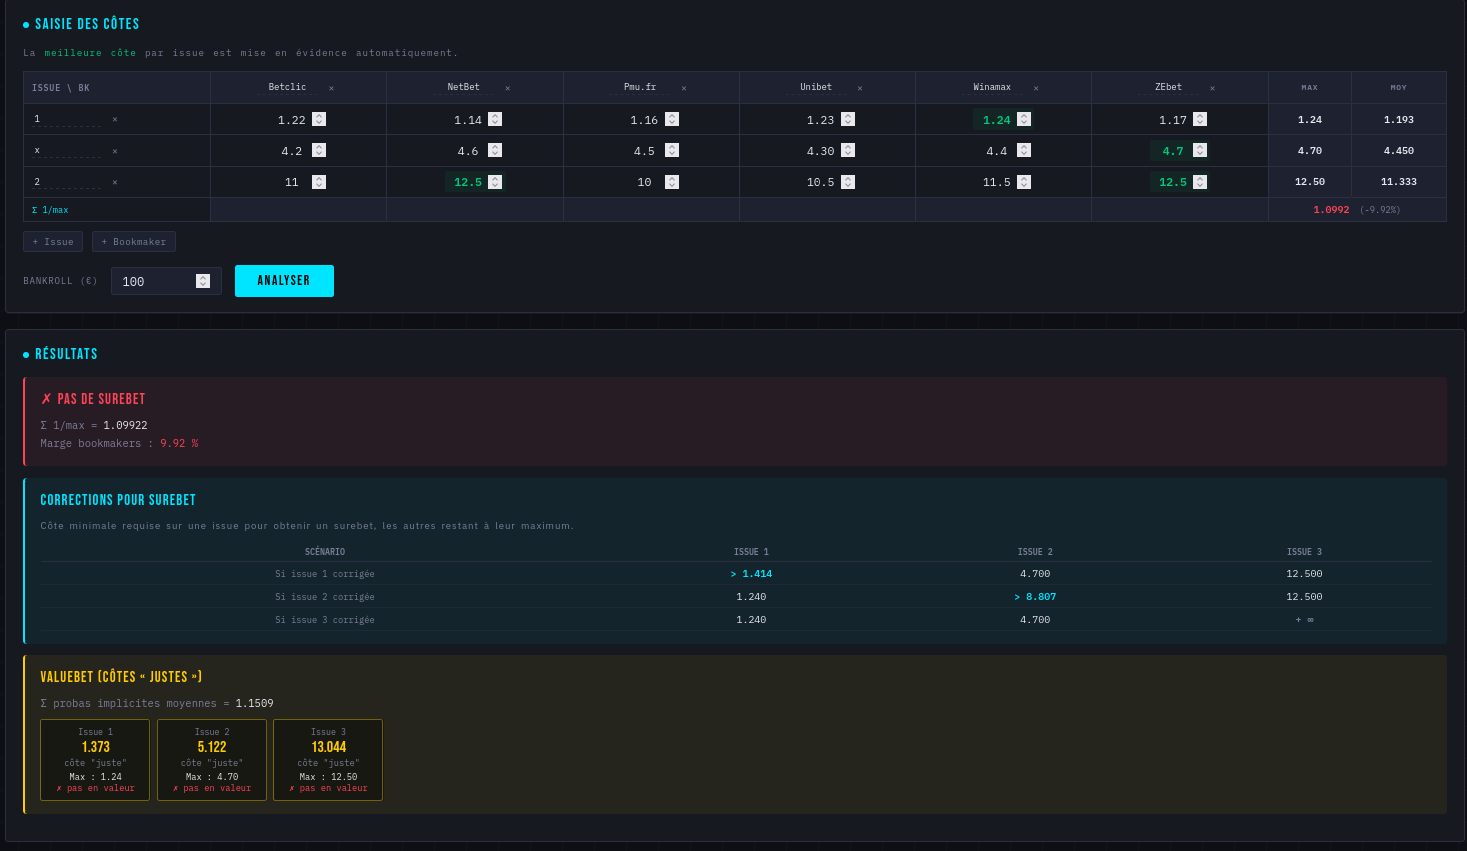The image size is (1467, 851).
Task: Remove the Unibet bookmaker column
Action: (860, 88)
